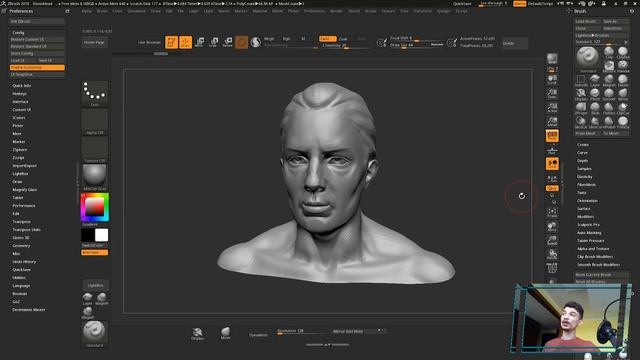Expand Gizmo 3D section in Preferences

(20, 238)
